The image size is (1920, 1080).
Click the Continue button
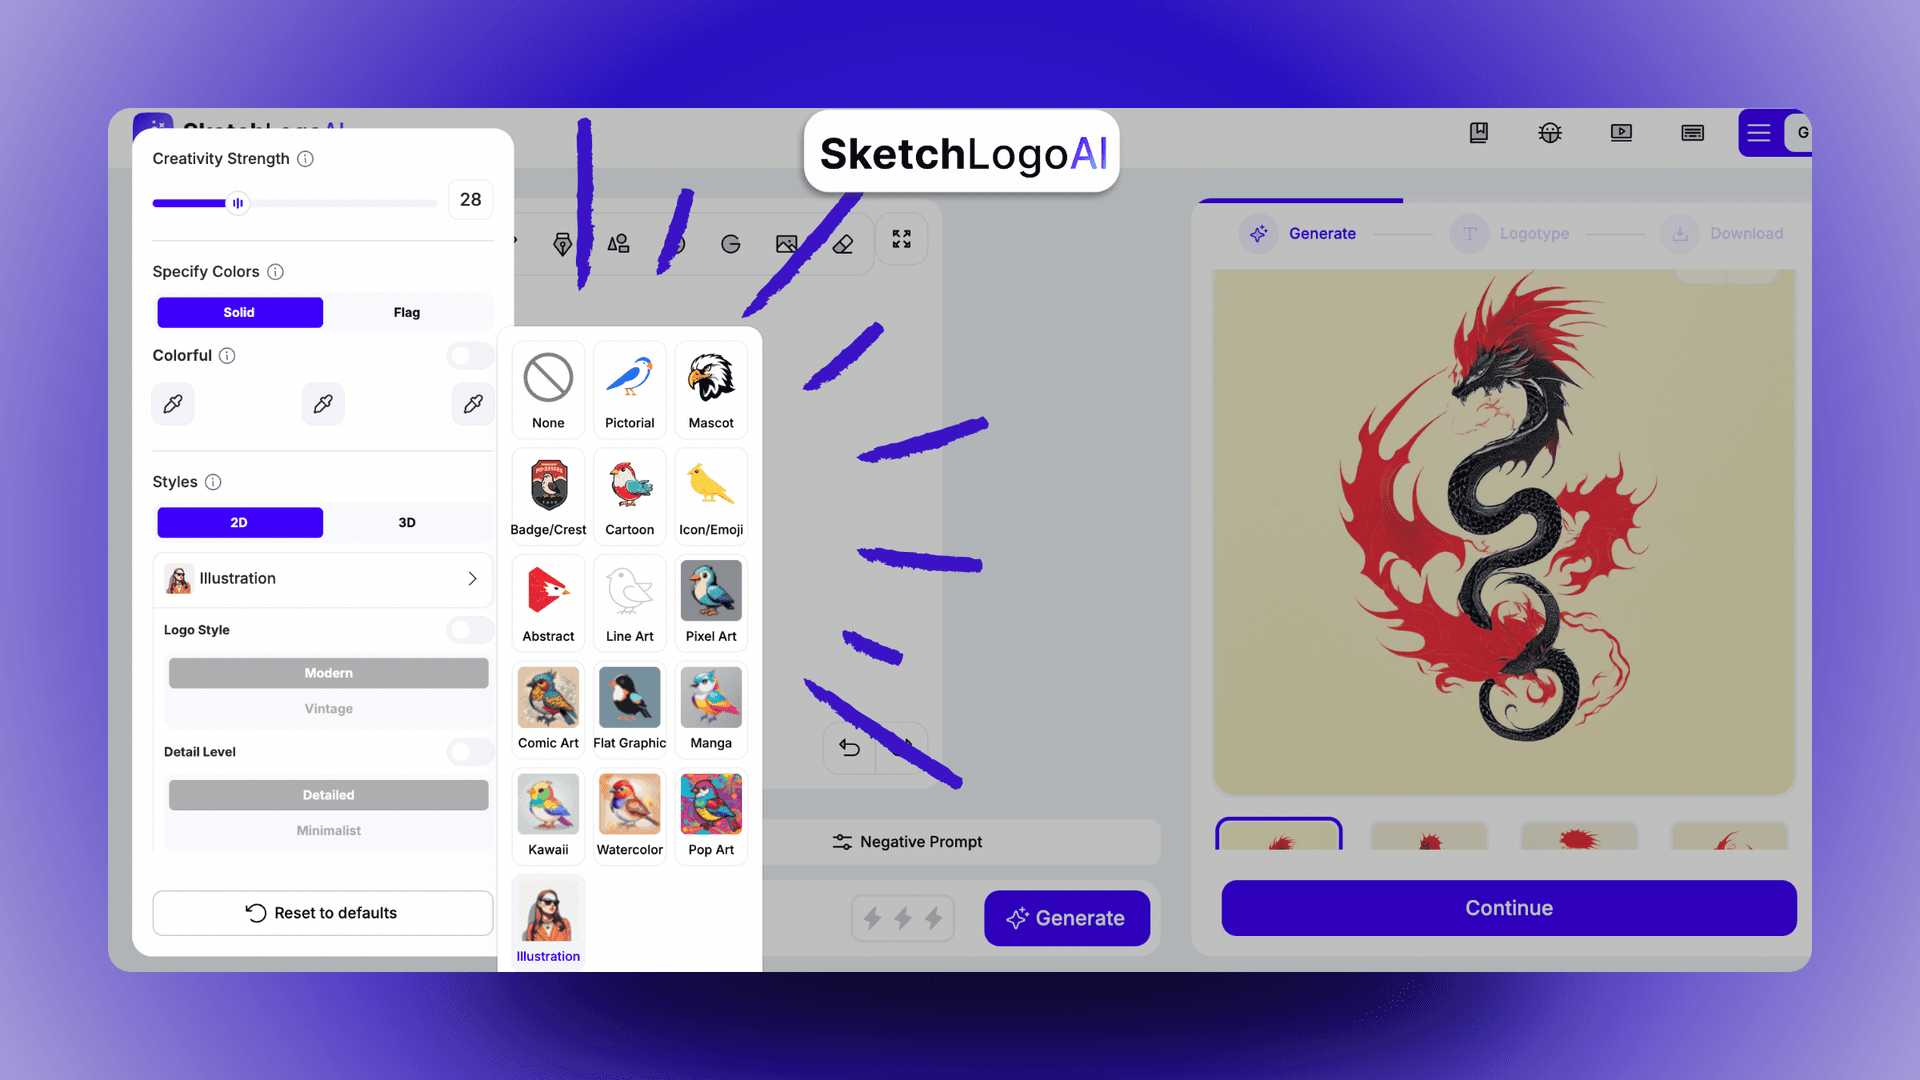[1507, 907]
